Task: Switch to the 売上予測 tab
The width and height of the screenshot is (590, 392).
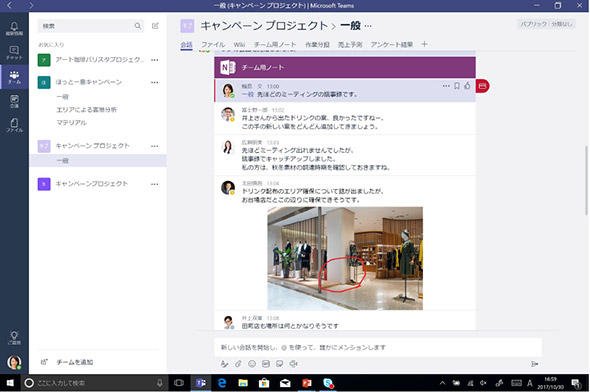Action: pyautogui.click(x=350, y=45)
